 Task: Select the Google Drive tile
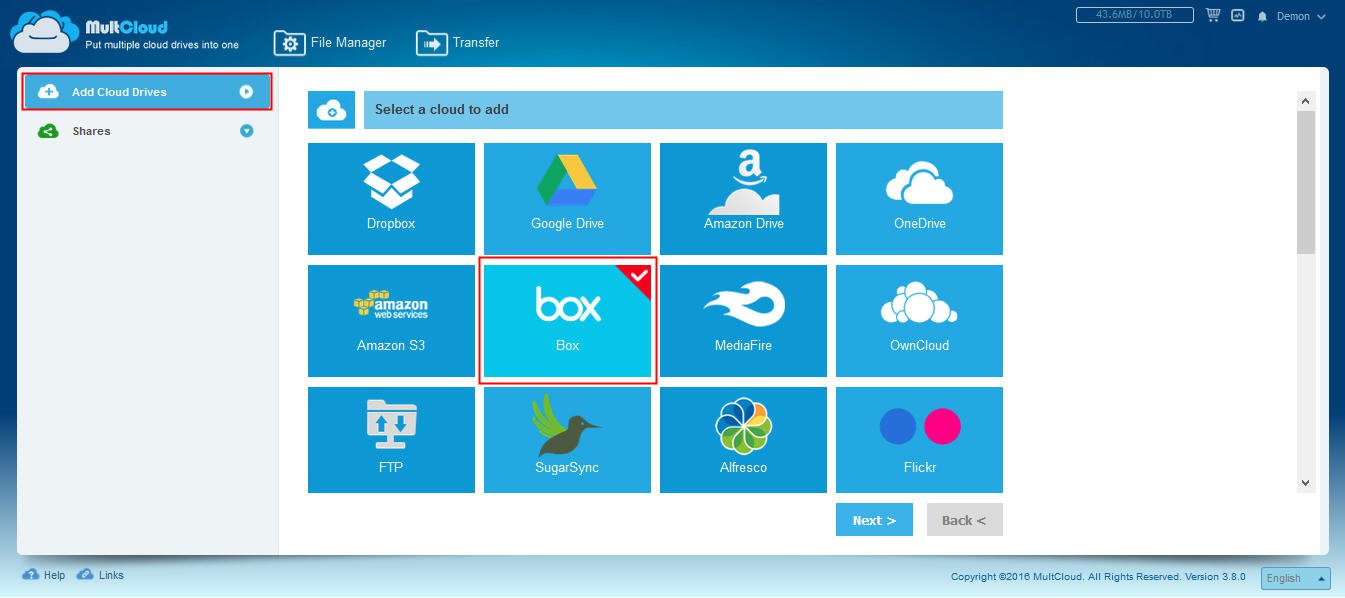click(567, 198)
